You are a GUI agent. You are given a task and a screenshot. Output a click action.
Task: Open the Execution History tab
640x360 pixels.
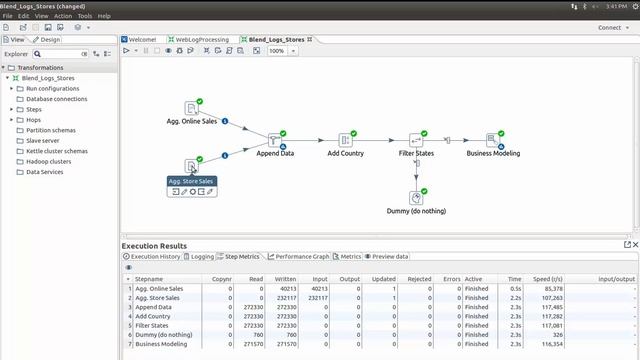pos(151,256)
